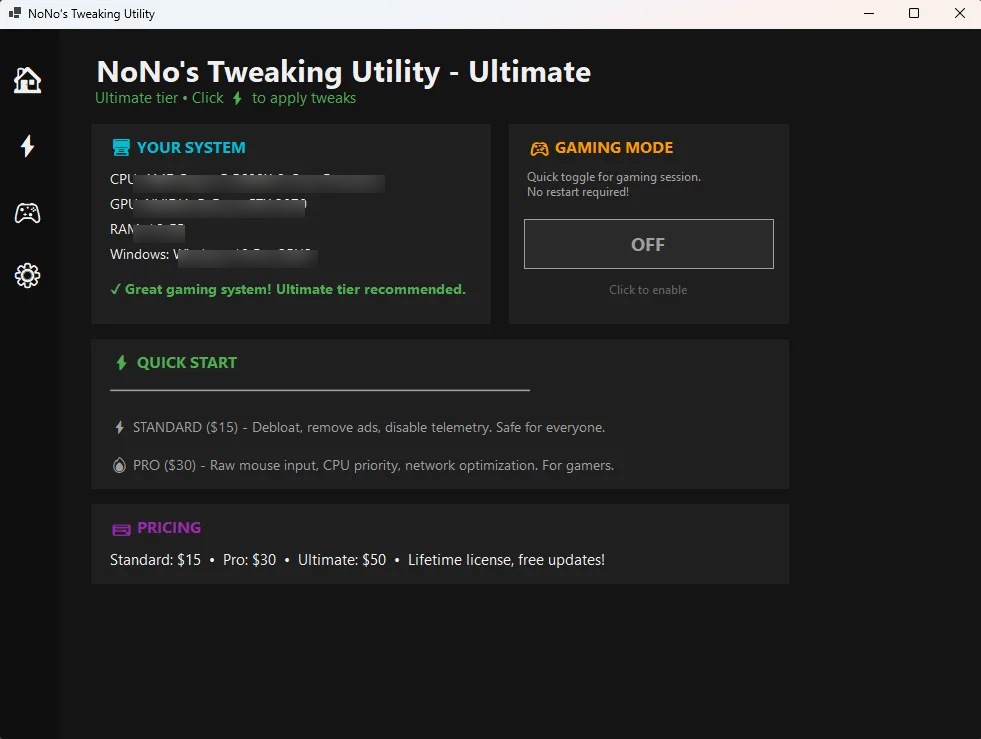This screenshot has width=981, height=739.
Task: Click the card icon beside PRICING
Action: [121, 527]
